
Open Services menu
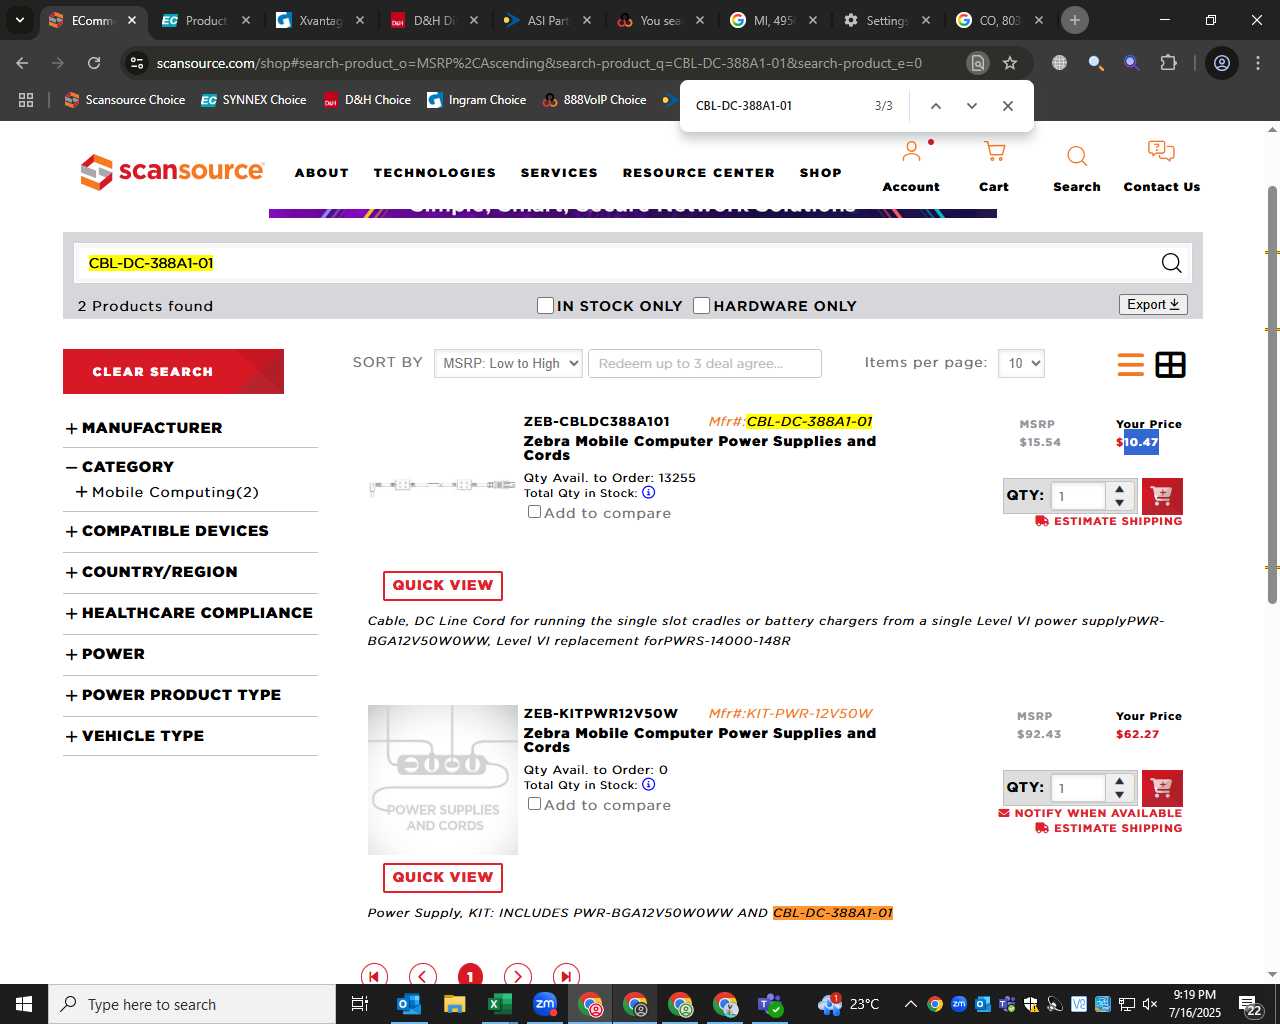(x=559, y=173)
